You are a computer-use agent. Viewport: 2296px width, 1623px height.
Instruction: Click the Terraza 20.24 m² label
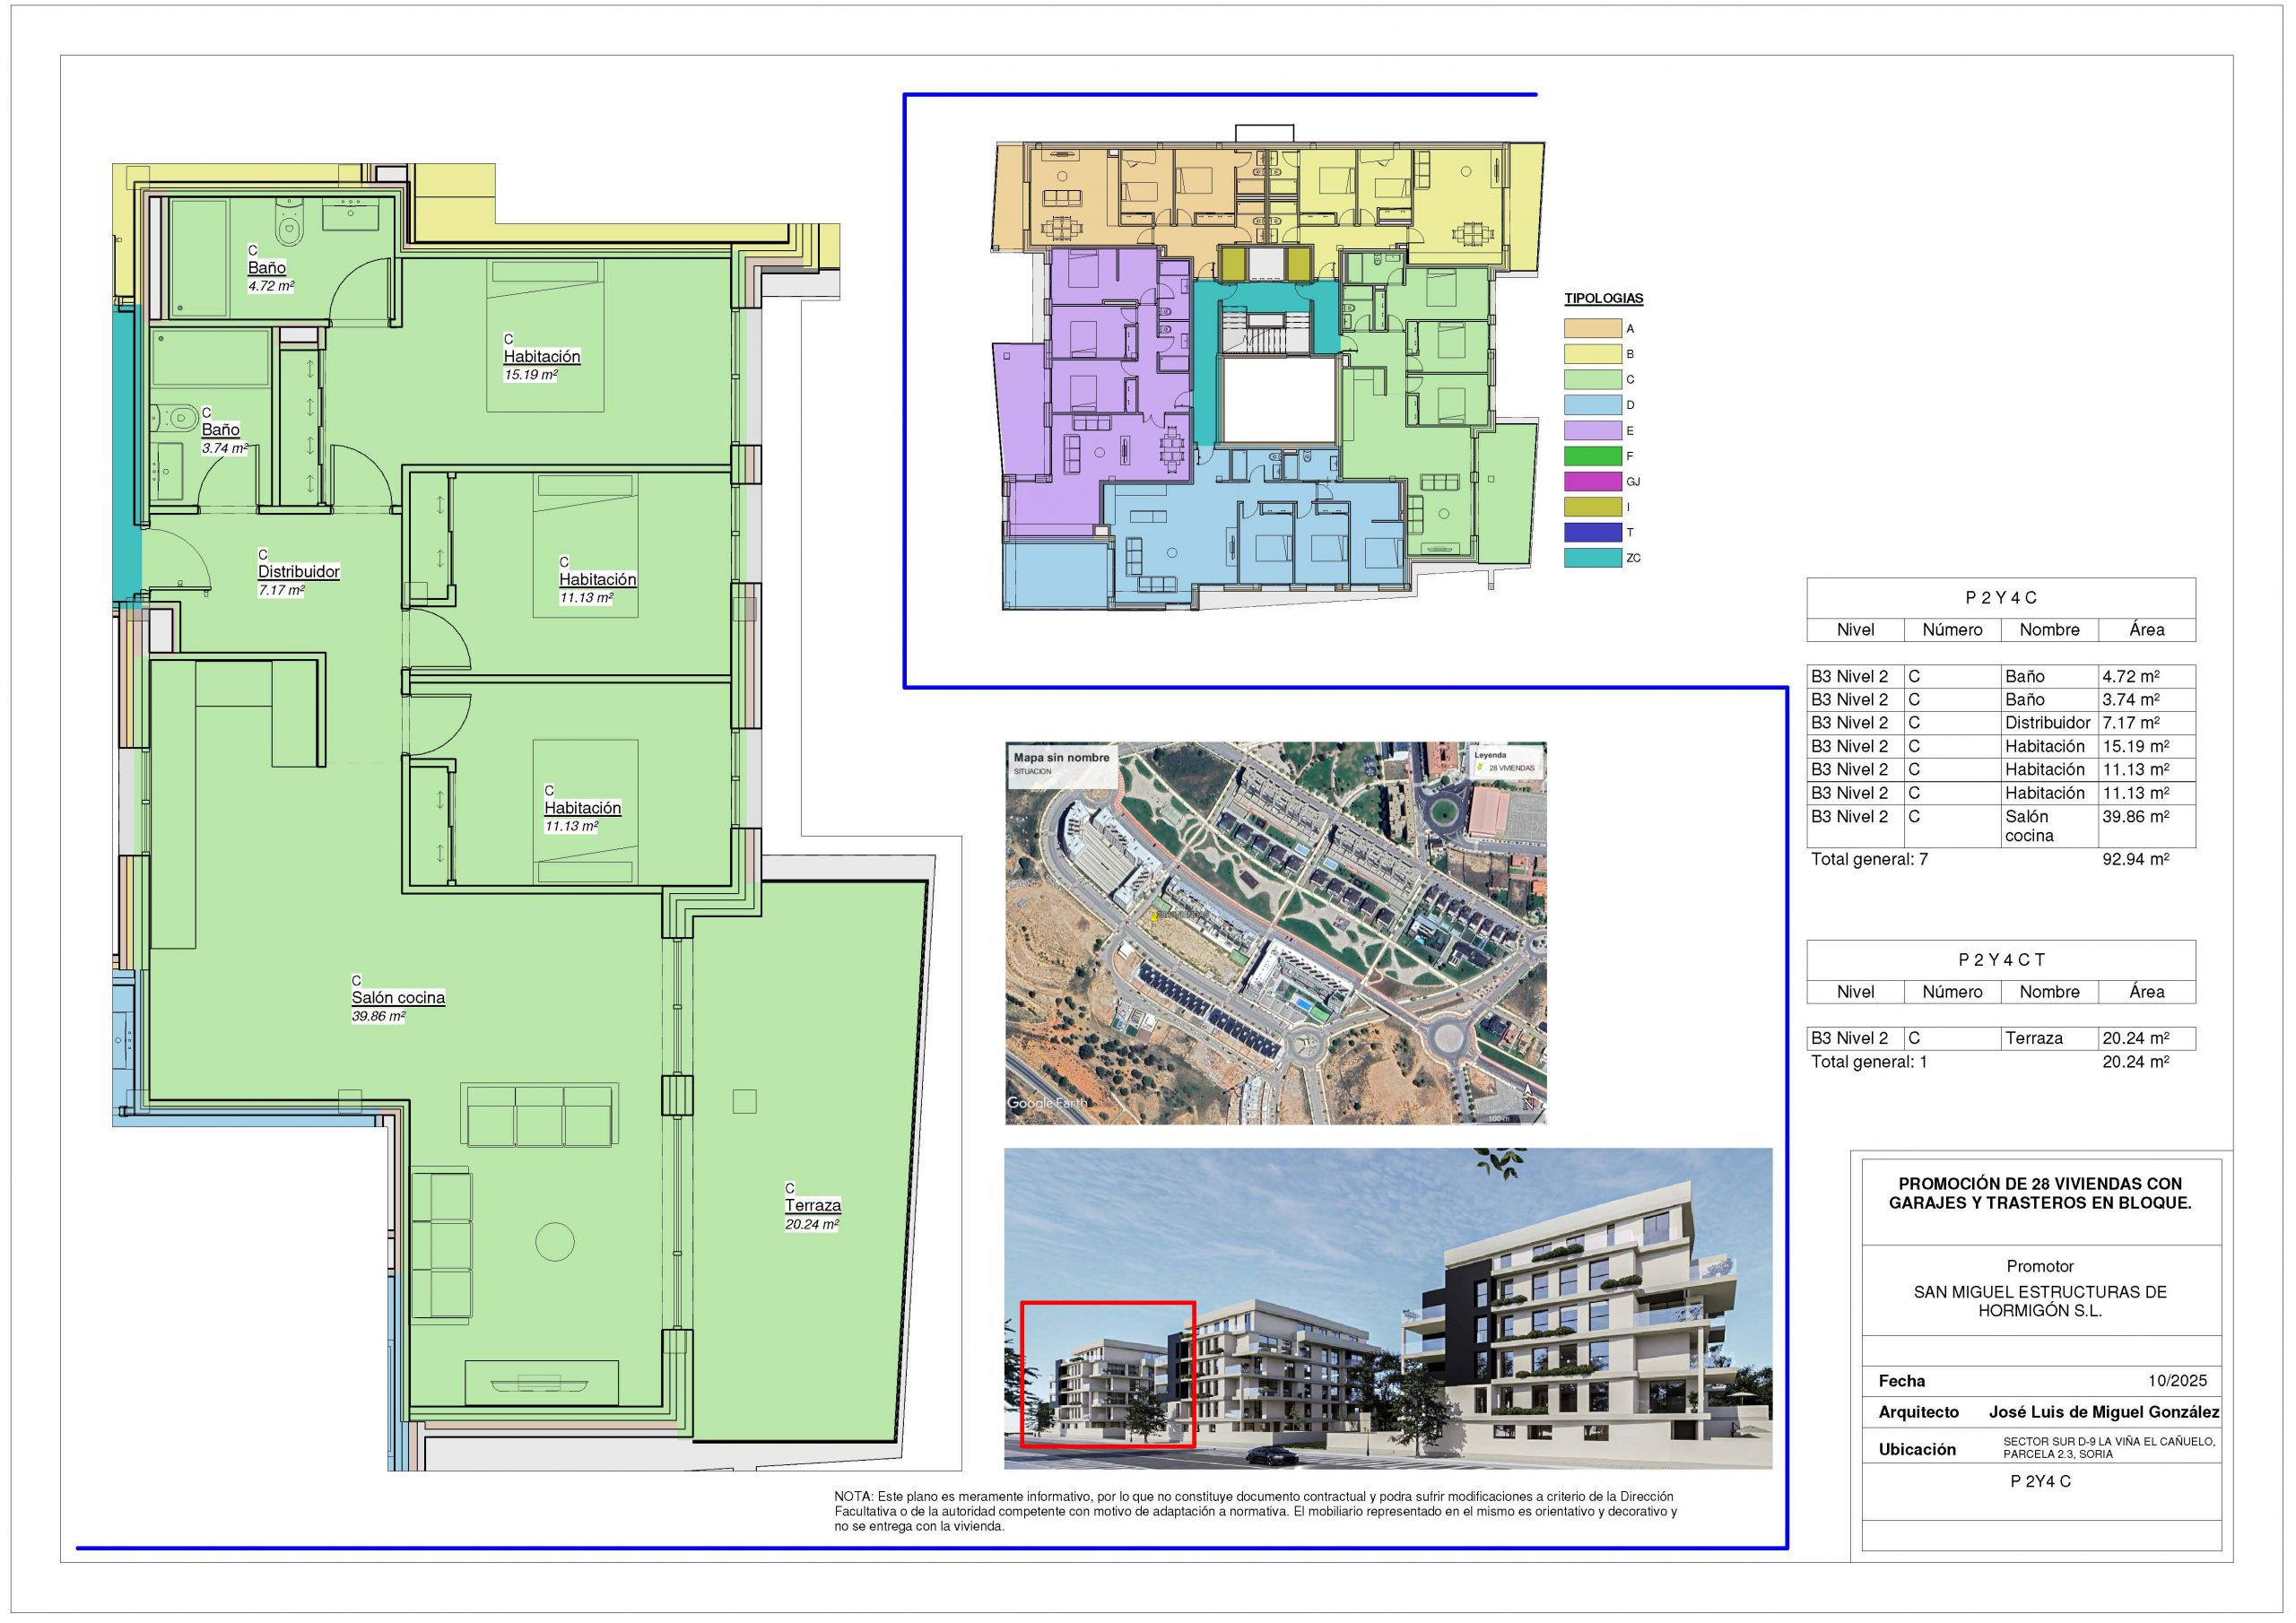click(812, 1206)
